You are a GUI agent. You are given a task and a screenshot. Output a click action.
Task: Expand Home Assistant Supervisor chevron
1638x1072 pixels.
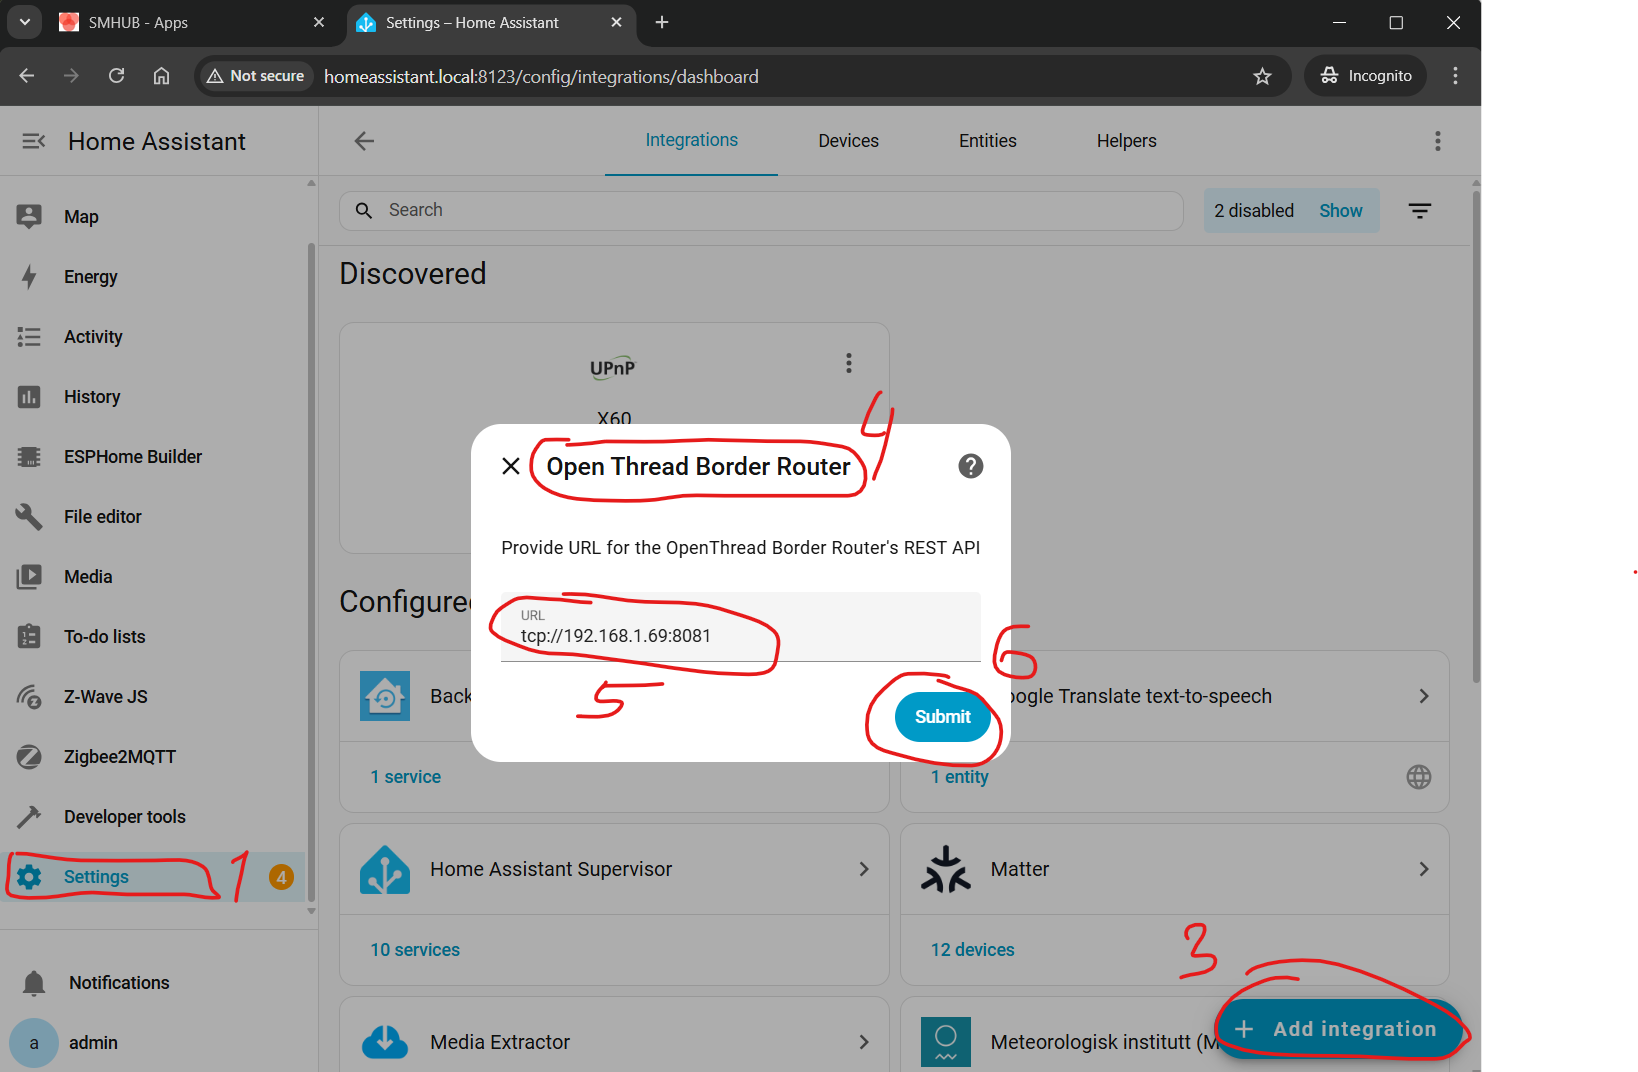pos(864,869)
